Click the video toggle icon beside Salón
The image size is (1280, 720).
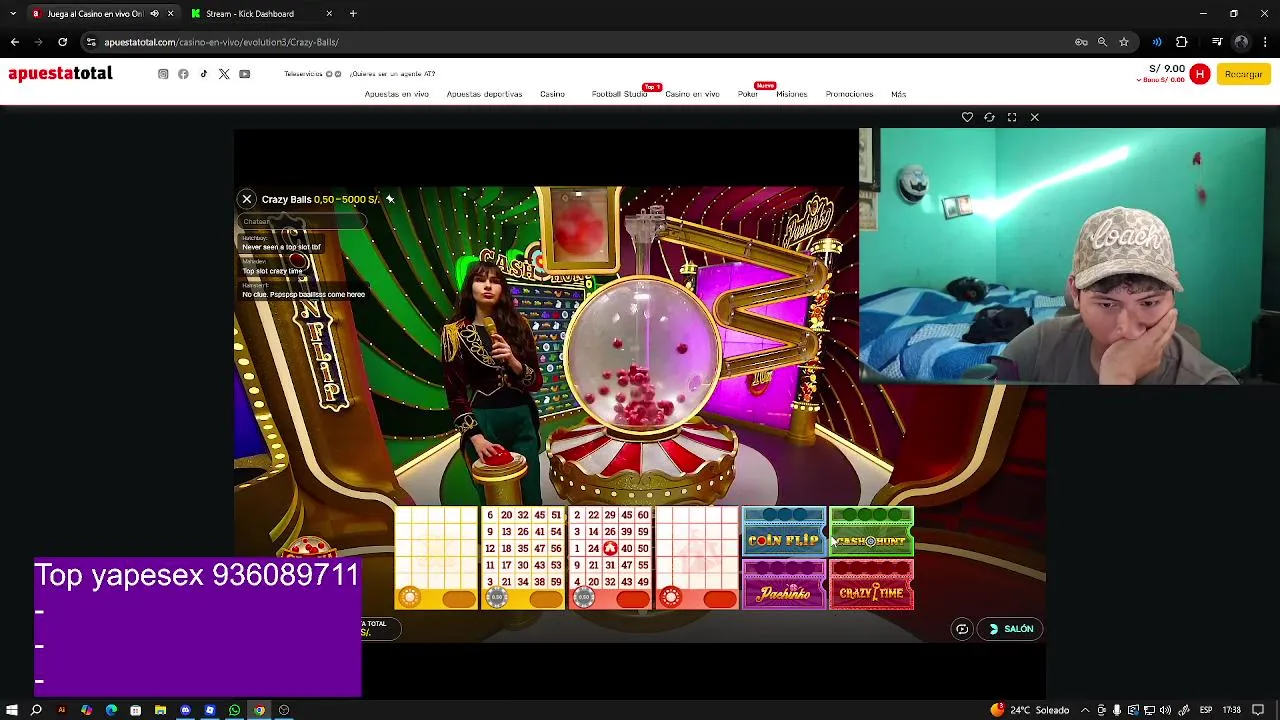pyautogui.click(x=962, y=629)
